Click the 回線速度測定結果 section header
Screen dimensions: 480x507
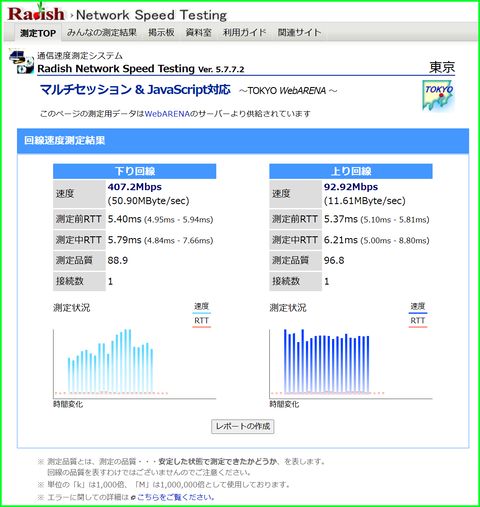[243, 141]
